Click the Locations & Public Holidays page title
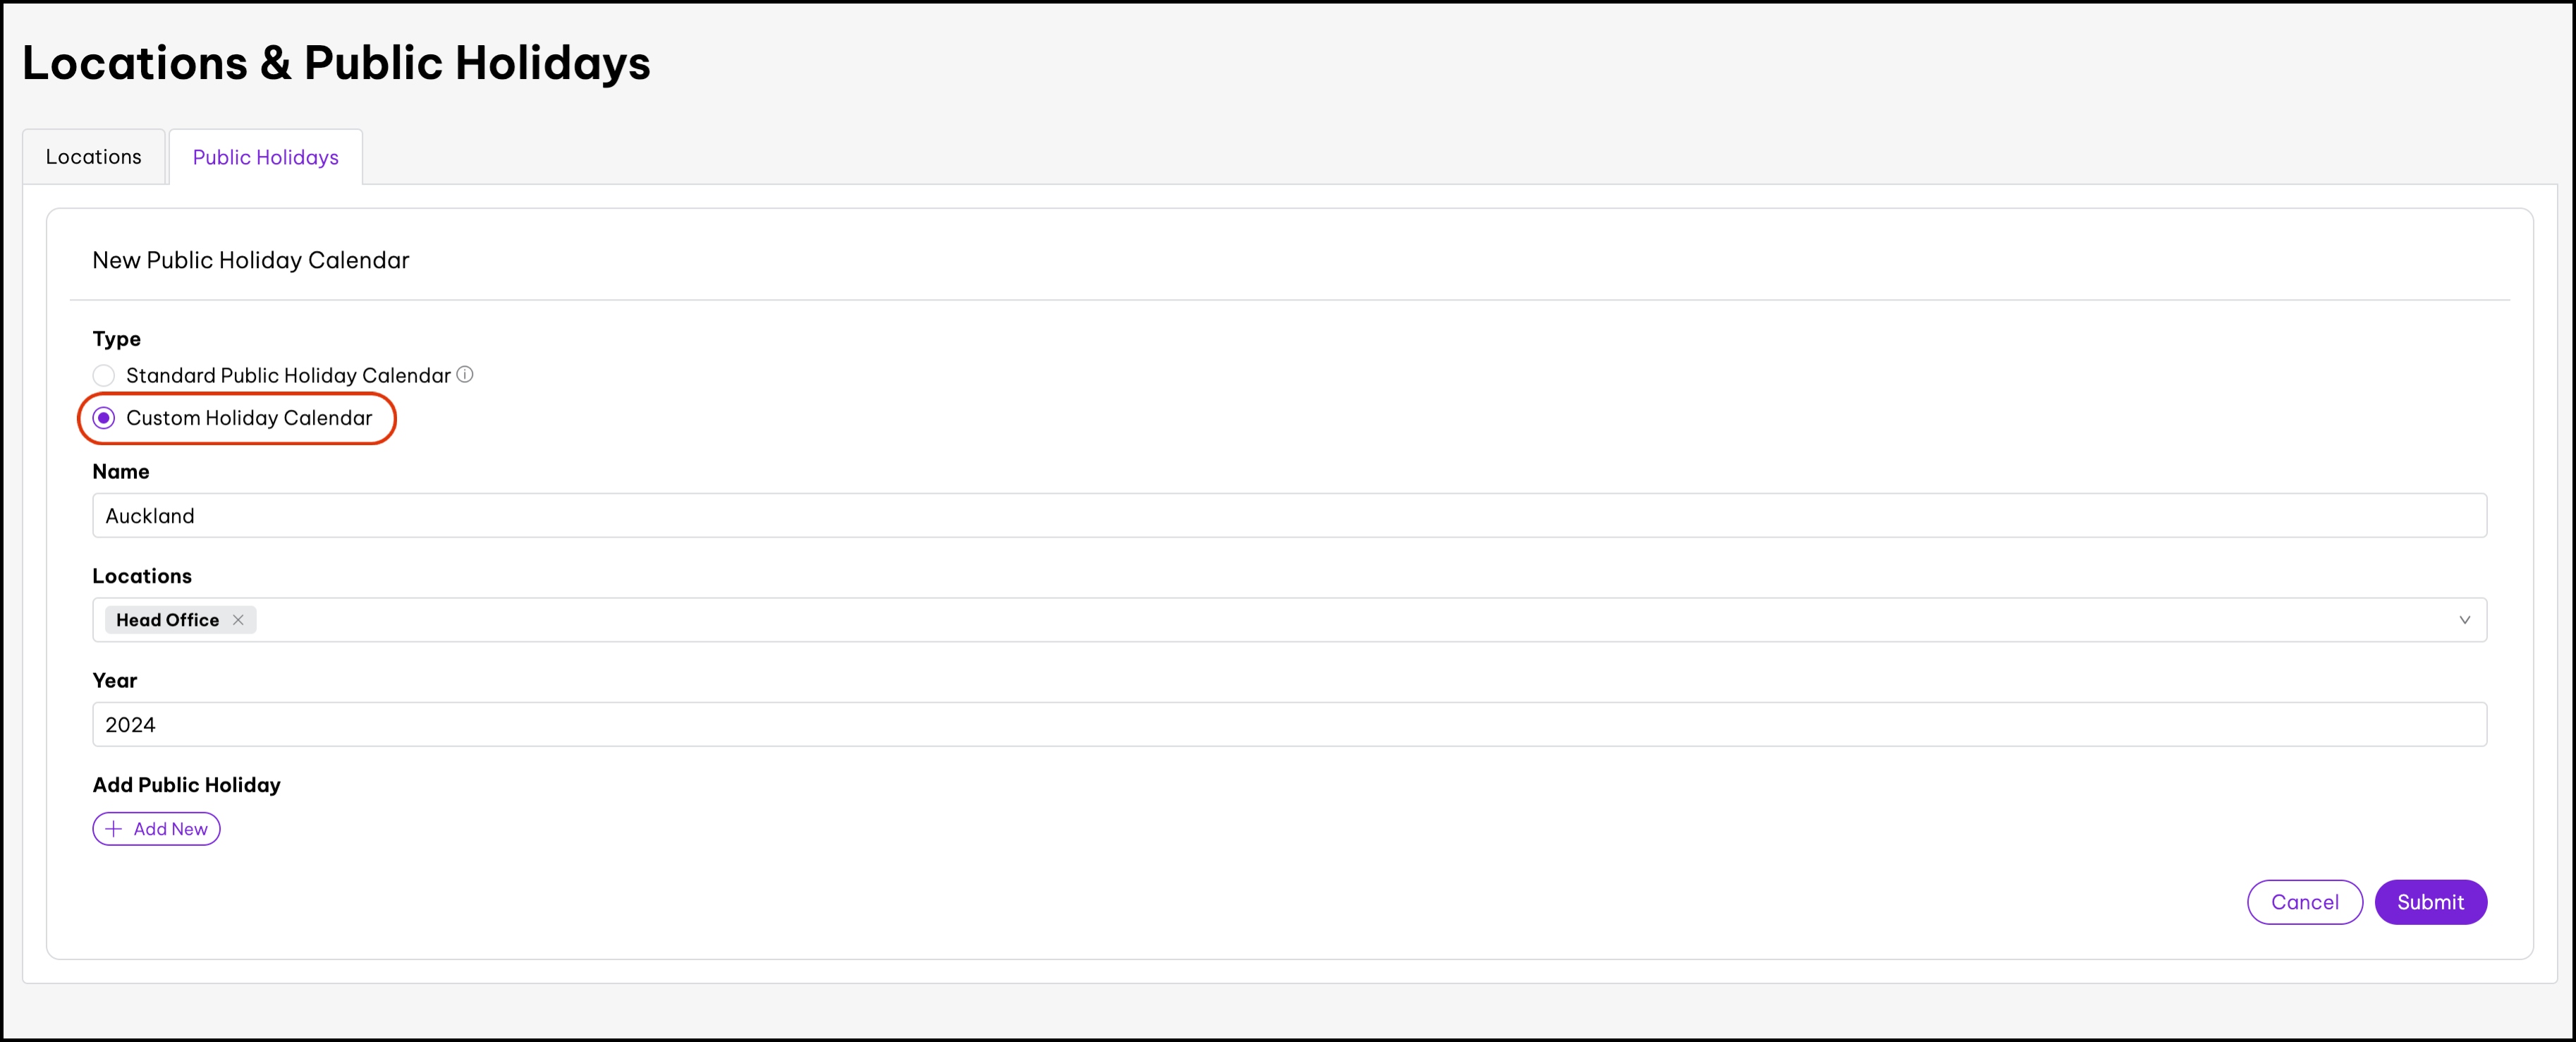 336,63
